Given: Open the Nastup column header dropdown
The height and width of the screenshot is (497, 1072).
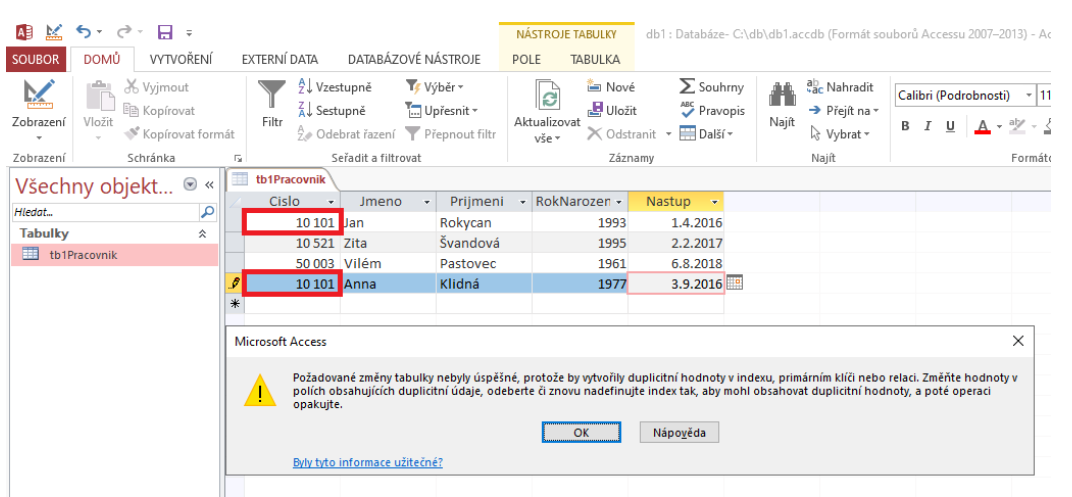Looking at the screenshot, I should (x=714, y=202).
